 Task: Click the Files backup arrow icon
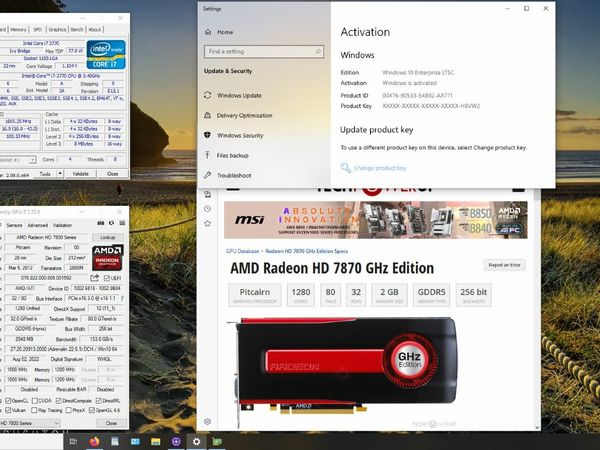(207, 155)
